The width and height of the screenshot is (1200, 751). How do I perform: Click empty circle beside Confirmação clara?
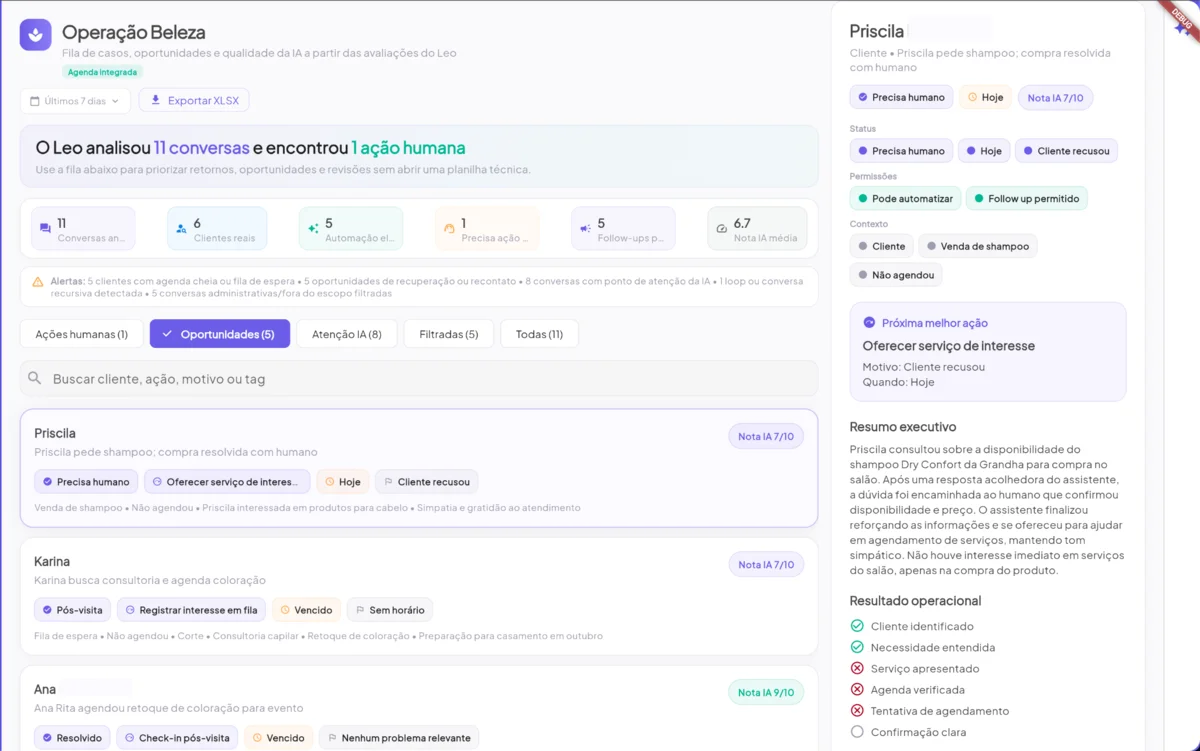point(857,732)
